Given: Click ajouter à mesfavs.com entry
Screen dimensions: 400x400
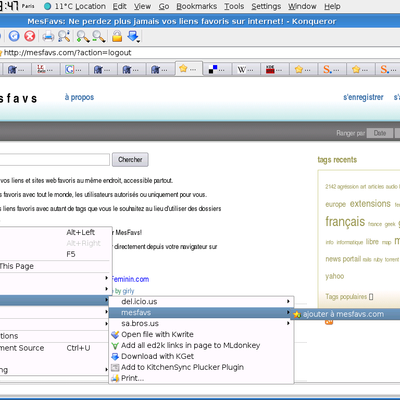Looking at the screenshot, I should [346, 314].
